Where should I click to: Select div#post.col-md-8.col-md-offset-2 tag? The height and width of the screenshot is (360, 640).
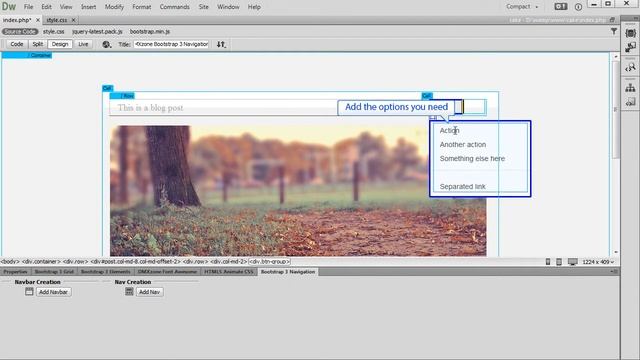point(136,262)
